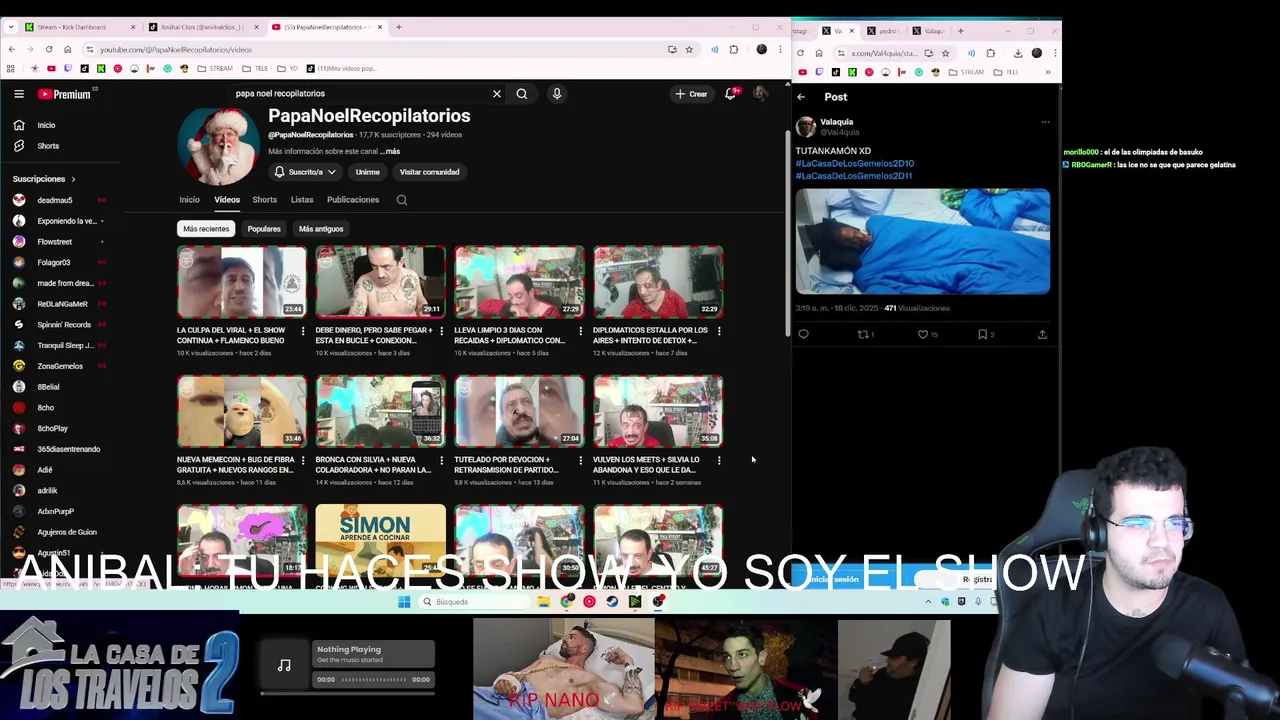Go to Inicio in YouTube sidebar
The height and width of the screenshot is (720, 1280).
(x=46, y=125)
